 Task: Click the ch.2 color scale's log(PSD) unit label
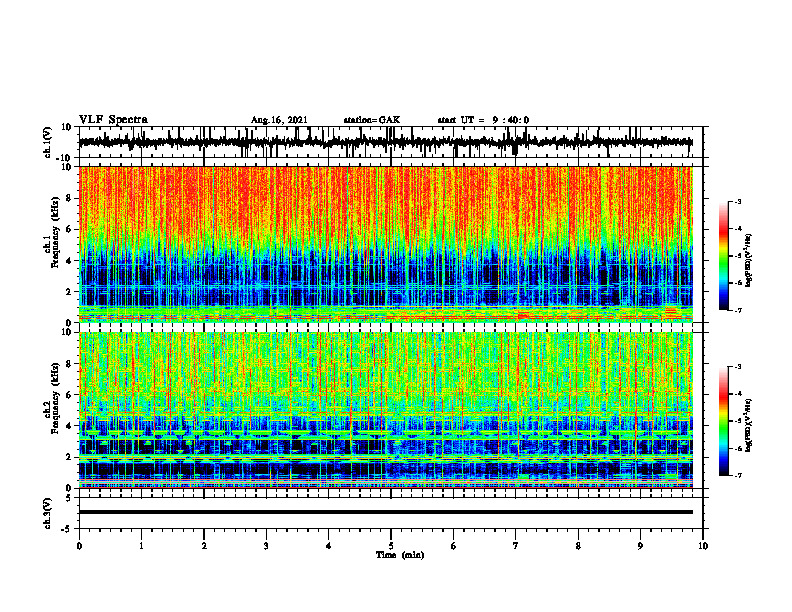(750, 426)
